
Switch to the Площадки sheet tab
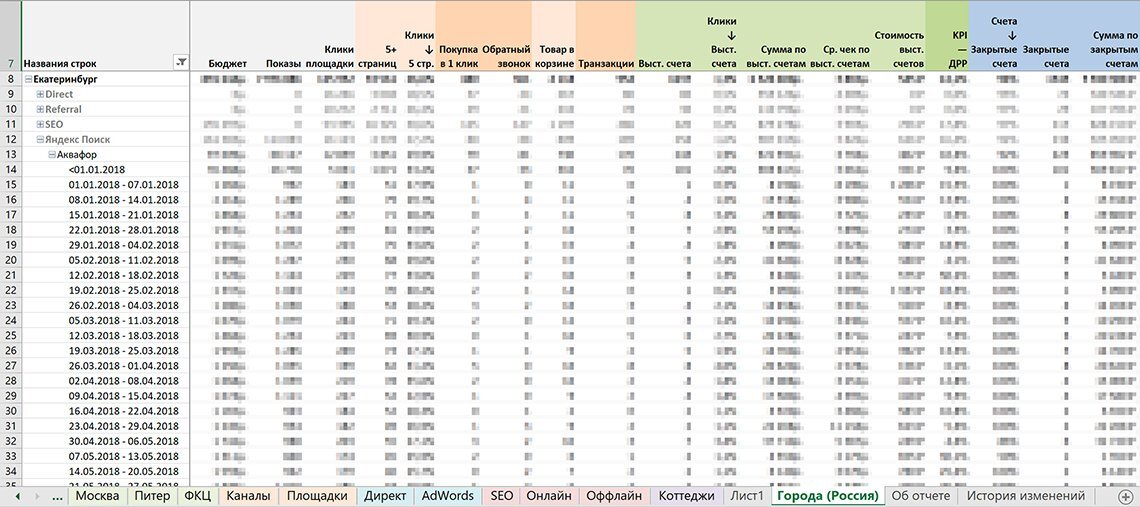pos(318,496)
